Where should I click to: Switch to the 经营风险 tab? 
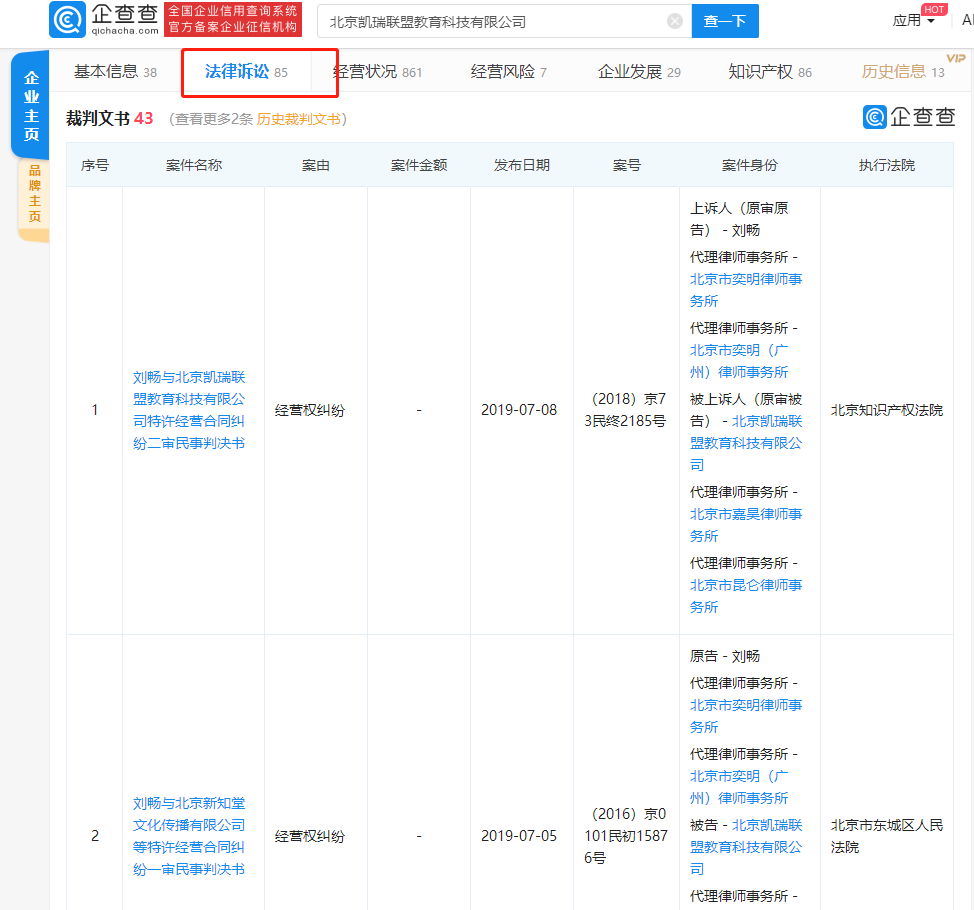(x=508, y=72)
